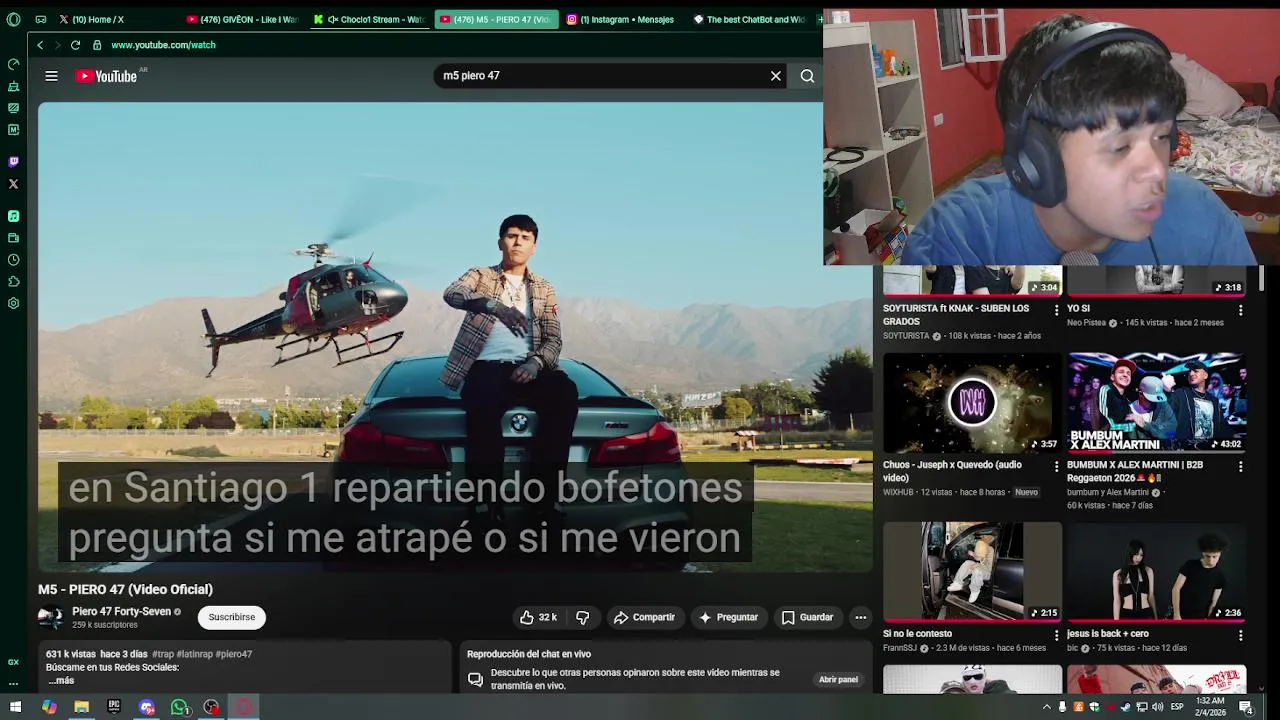This screenshot has width=1280, height=720.
Task: Expand the video description with '...más'
Action: [61, 680]
